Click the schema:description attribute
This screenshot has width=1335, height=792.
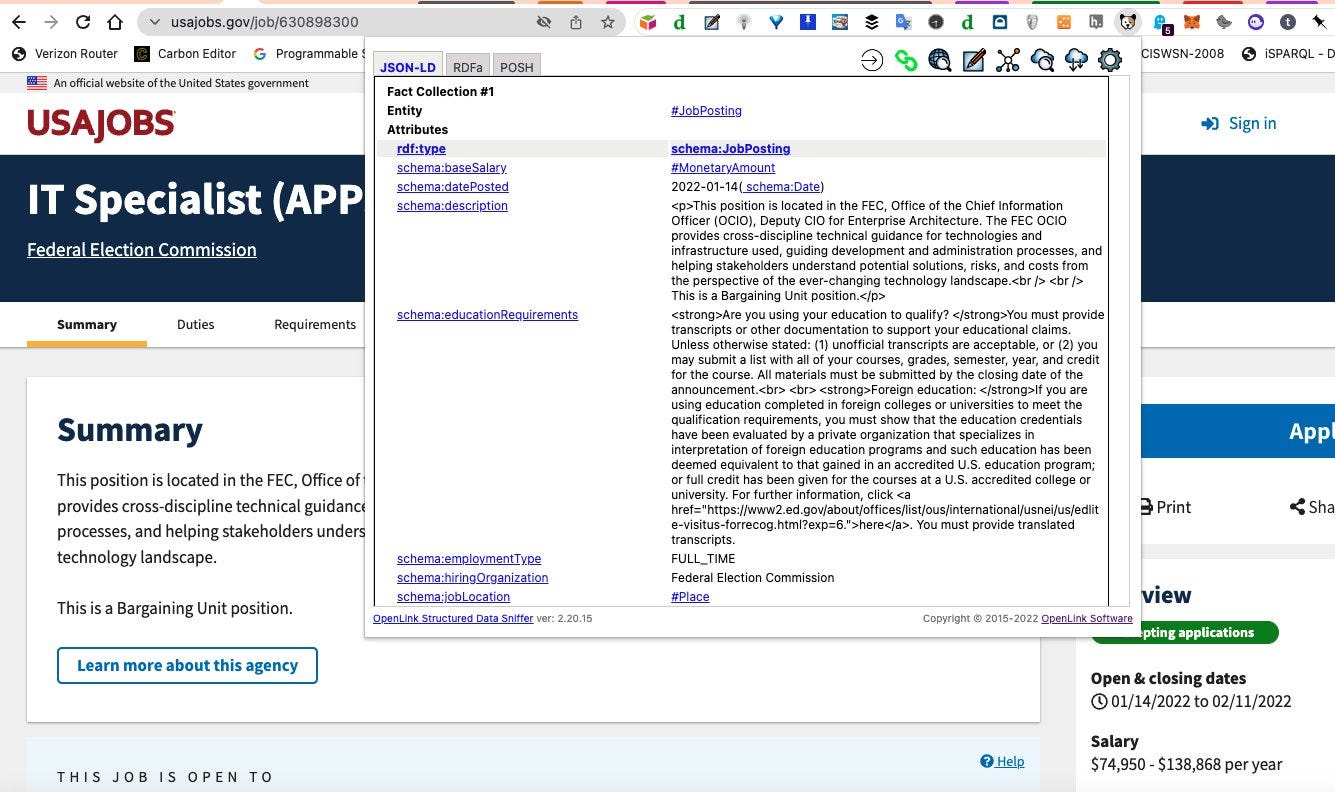click(452, 206)
